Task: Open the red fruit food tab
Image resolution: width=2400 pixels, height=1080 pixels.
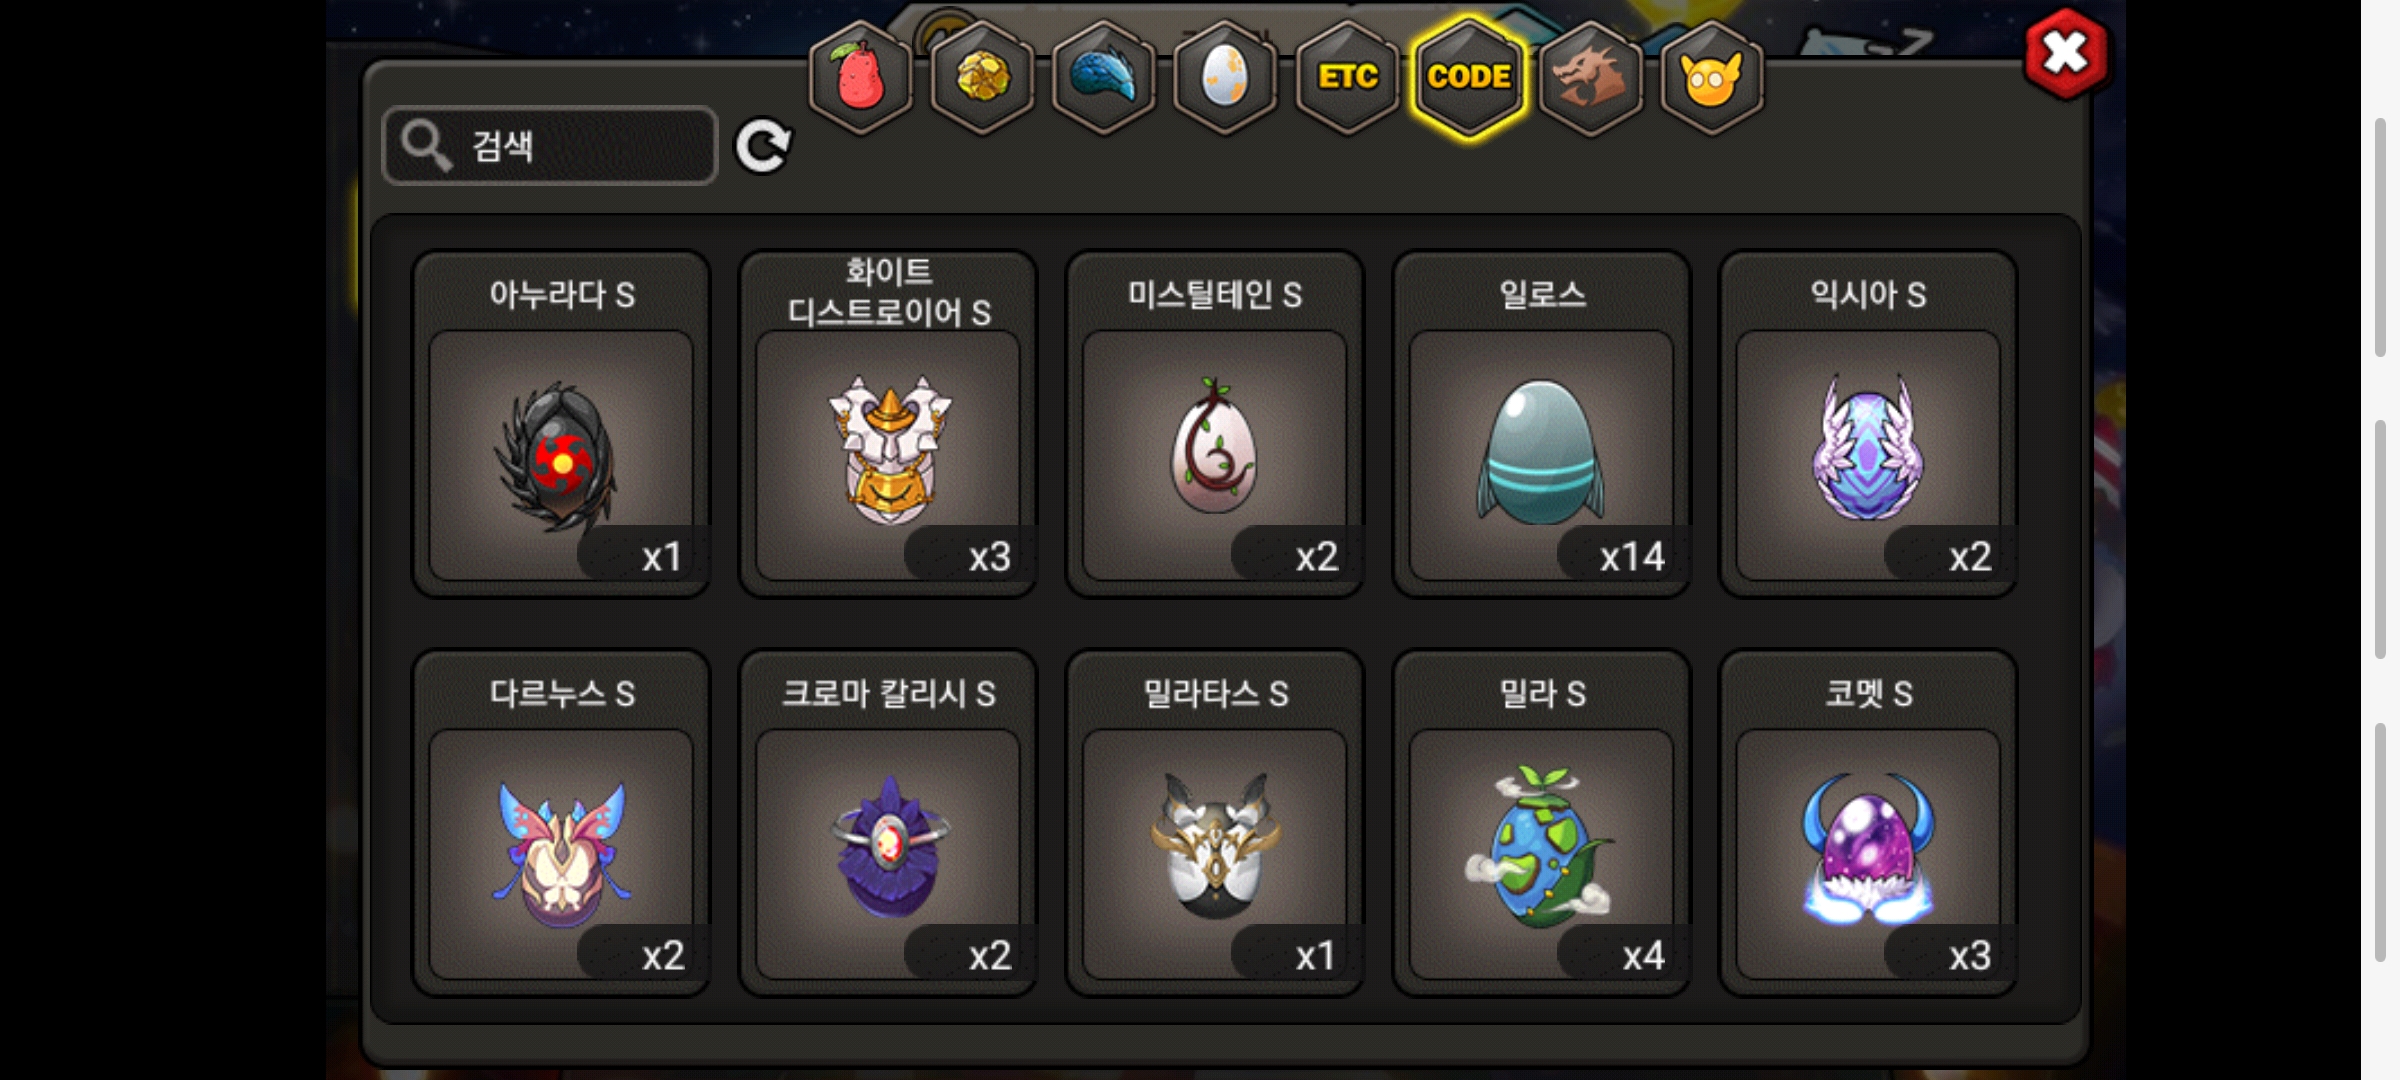Action: tap(860, 77)
